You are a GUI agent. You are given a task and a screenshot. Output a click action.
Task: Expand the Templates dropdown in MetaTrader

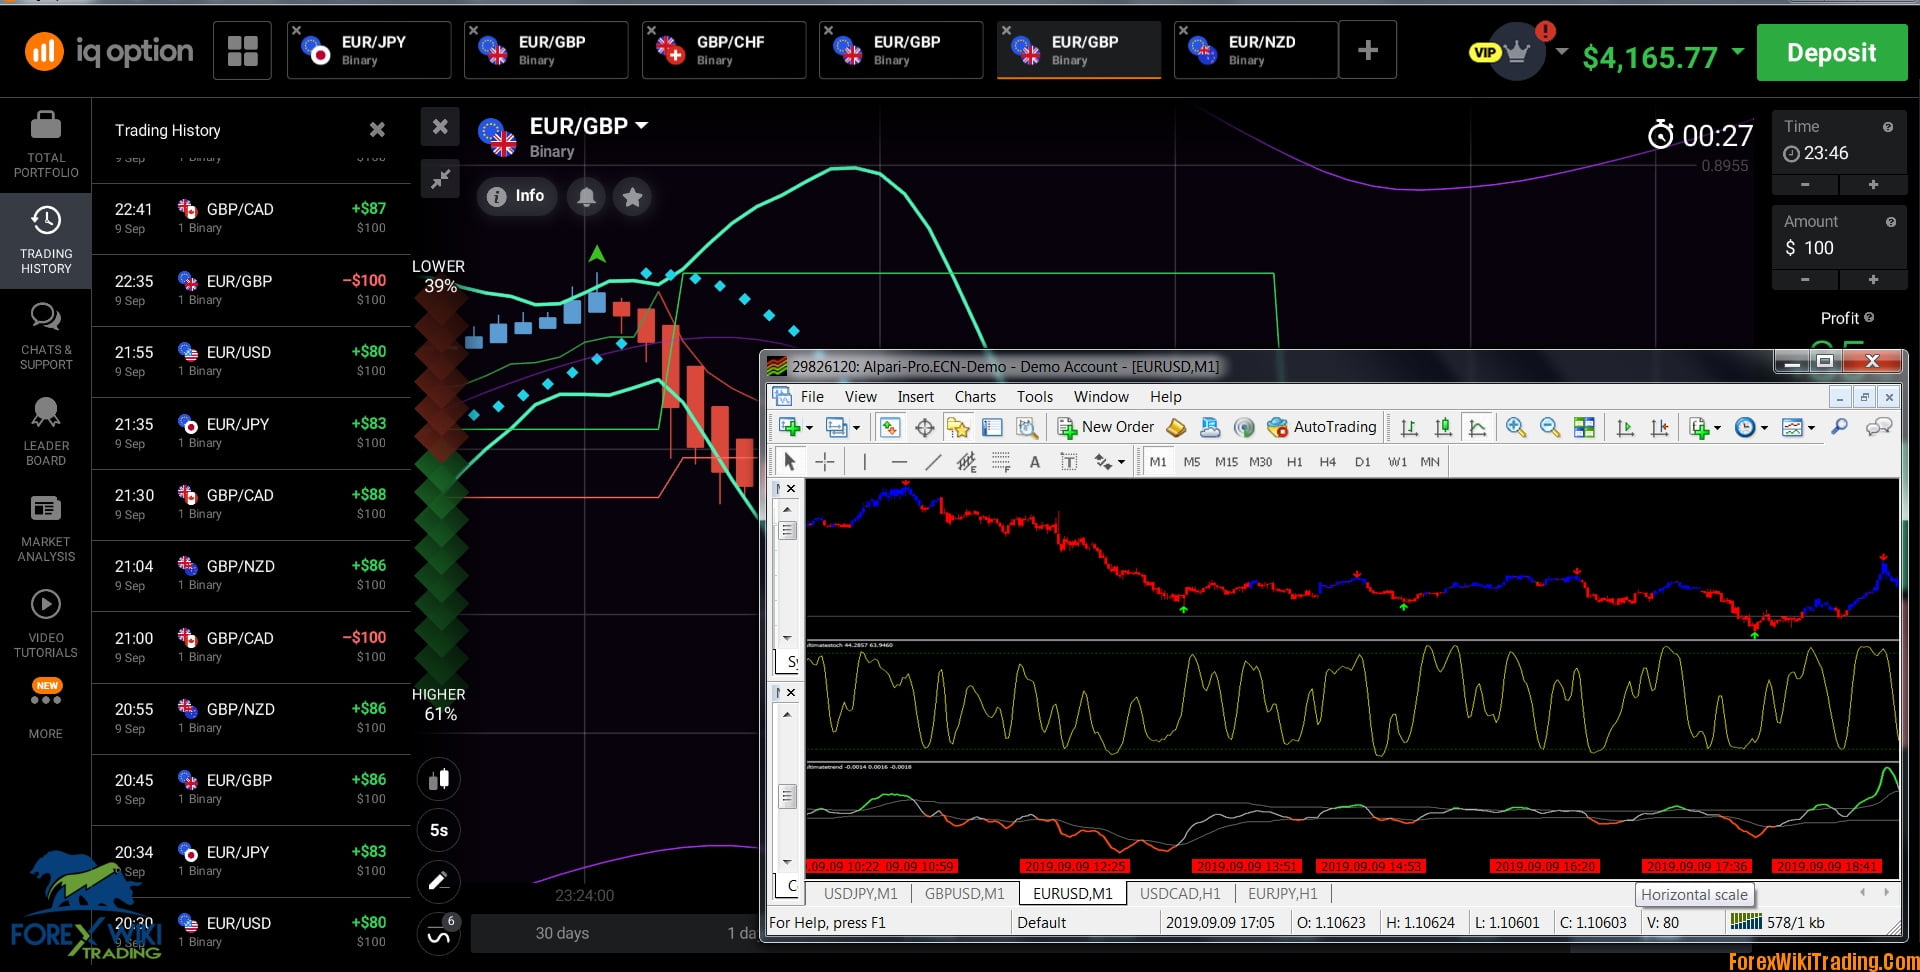[1811, 428]
